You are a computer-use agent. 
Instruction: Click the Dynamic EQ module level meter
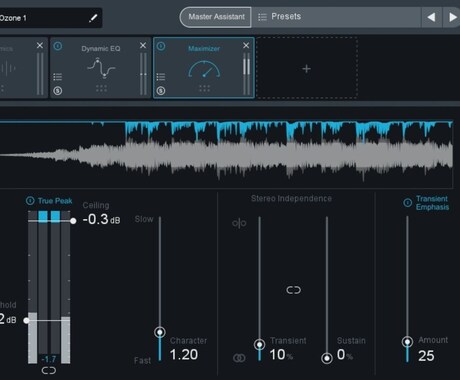pos(143,73)
